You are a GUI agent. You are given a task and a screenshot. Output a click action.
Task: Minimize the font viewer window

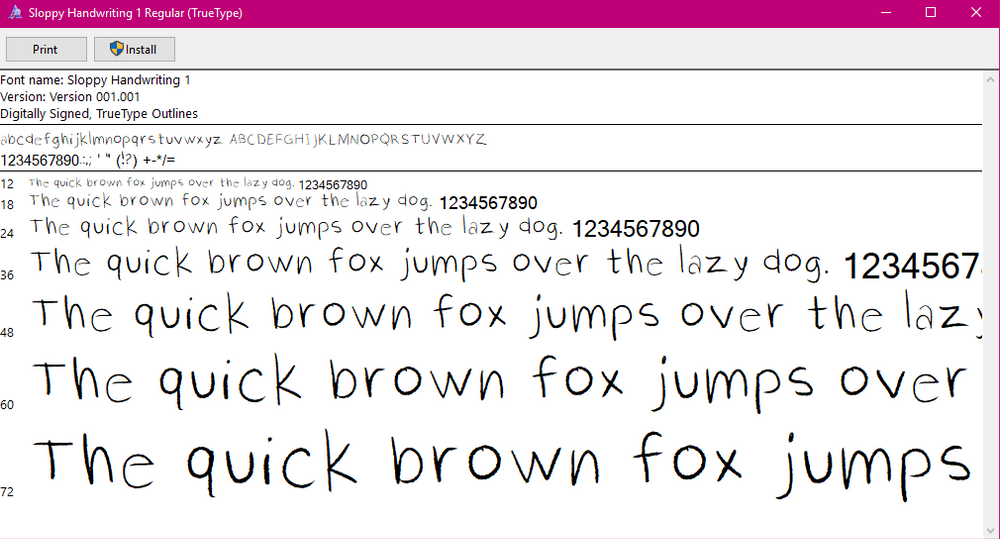click(886, 13)
